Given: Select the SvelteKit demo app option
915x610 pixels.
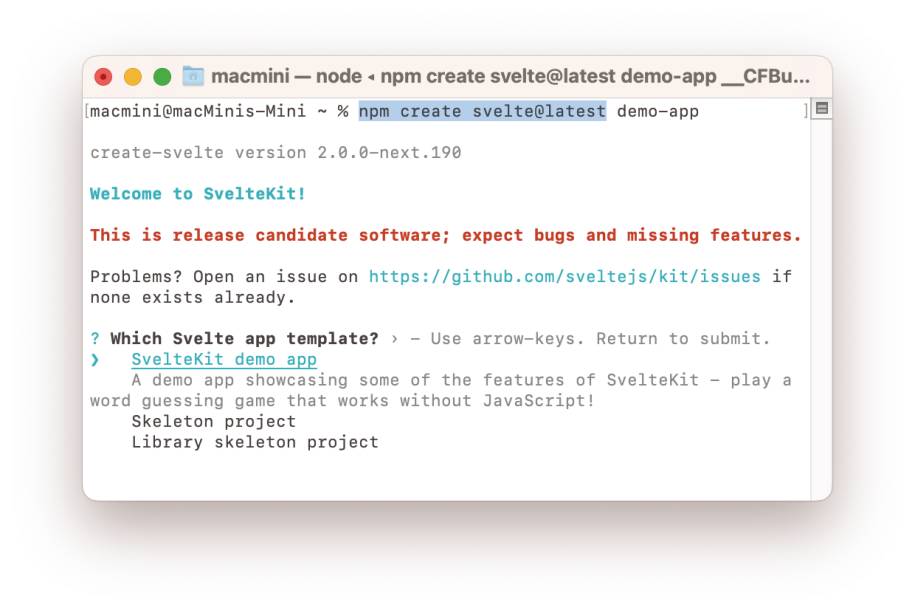Looking at the screenshot, I should (x=224, y=360).
